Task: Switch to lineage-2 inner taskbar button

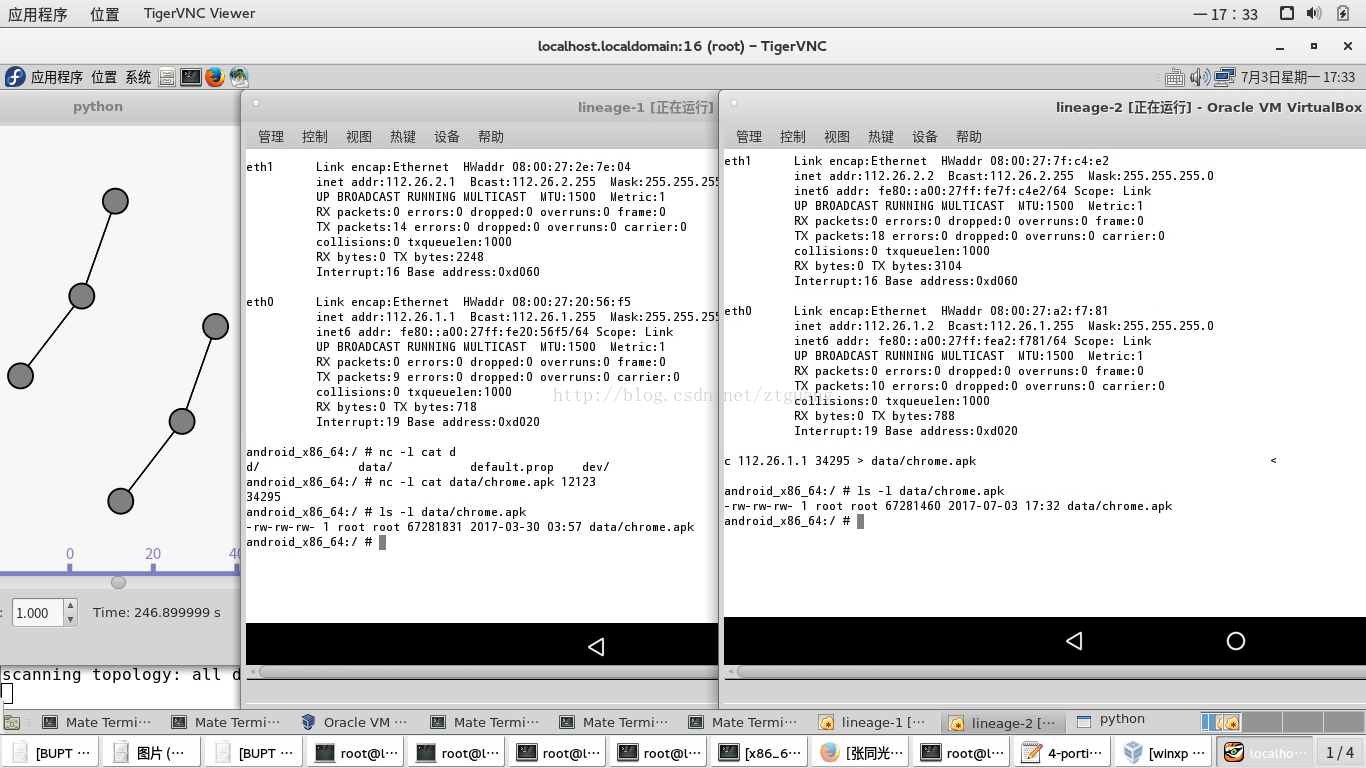Action: pos(1002,722)
